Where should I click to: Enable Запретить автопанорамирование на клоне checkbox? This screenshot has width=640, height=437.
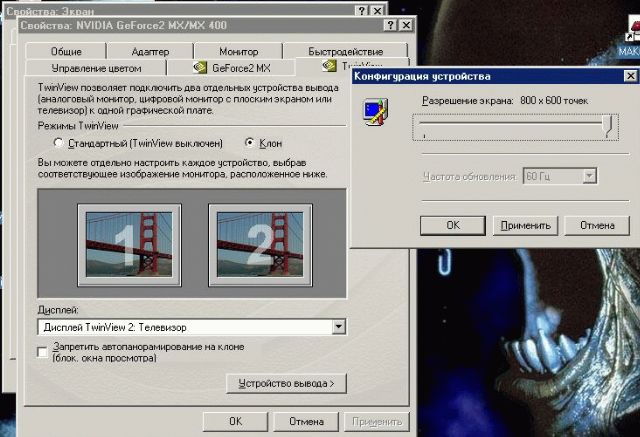tap(42, 352)
